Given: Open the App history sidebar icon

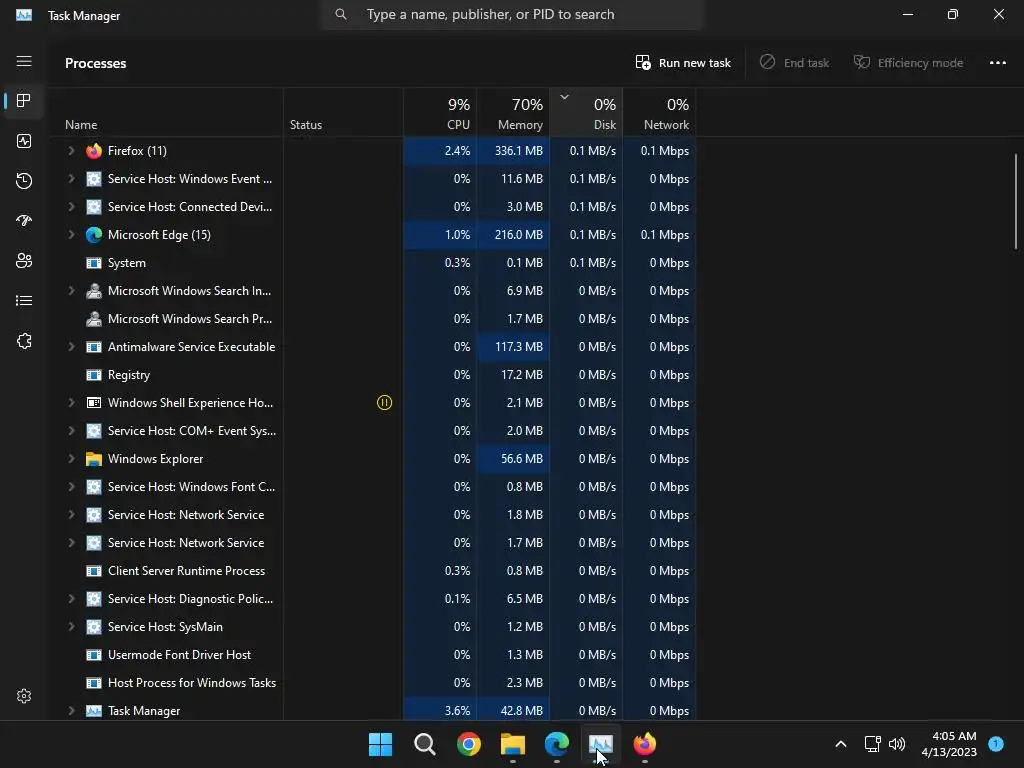Looking at the screenshot, I should coord(24,181).
